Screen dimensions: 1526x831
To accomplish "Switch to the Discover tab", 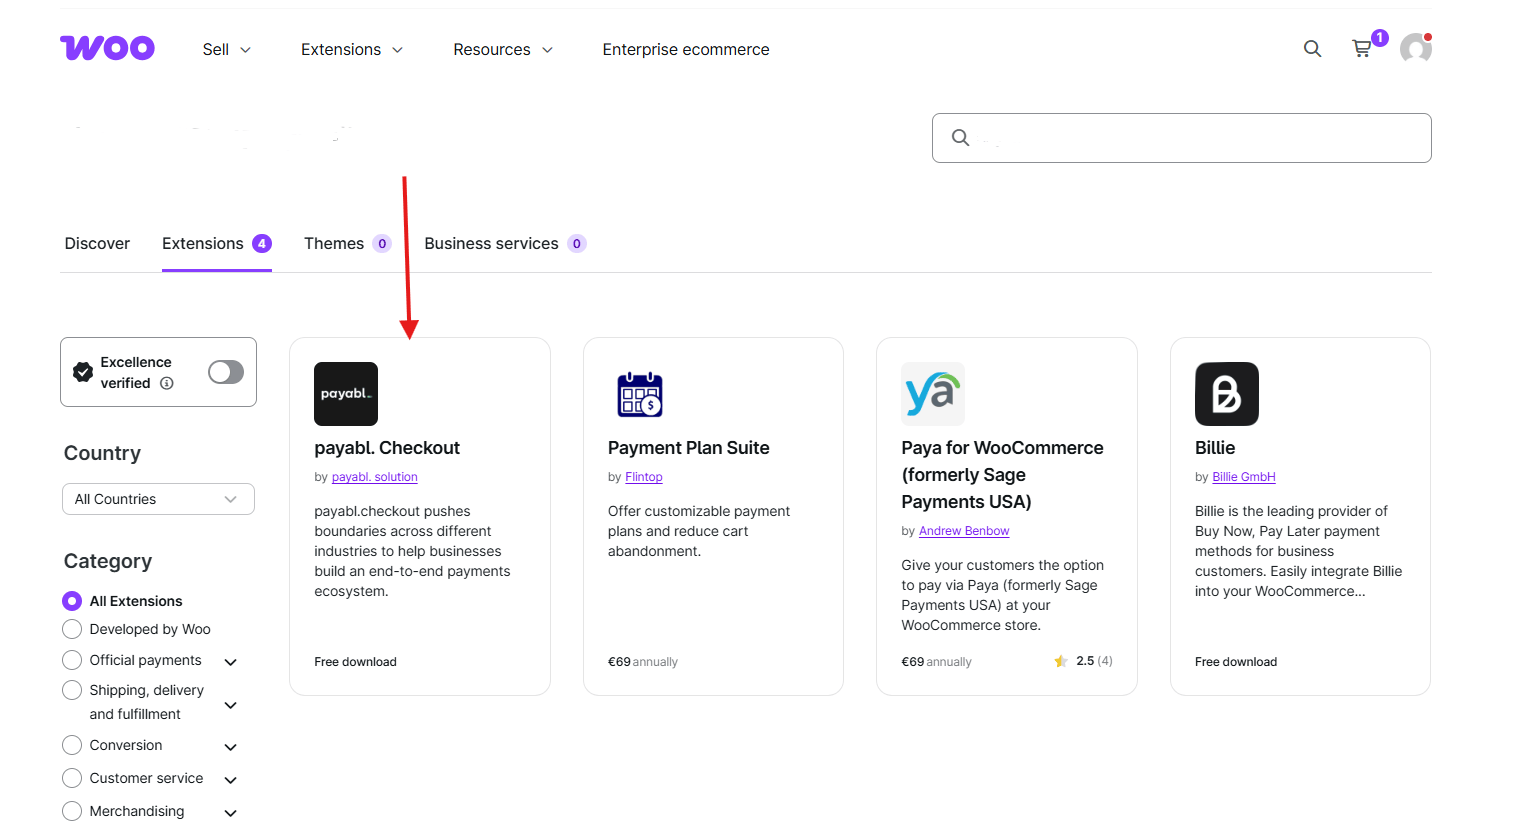I will pyautogui.click(x=97, y=243).
